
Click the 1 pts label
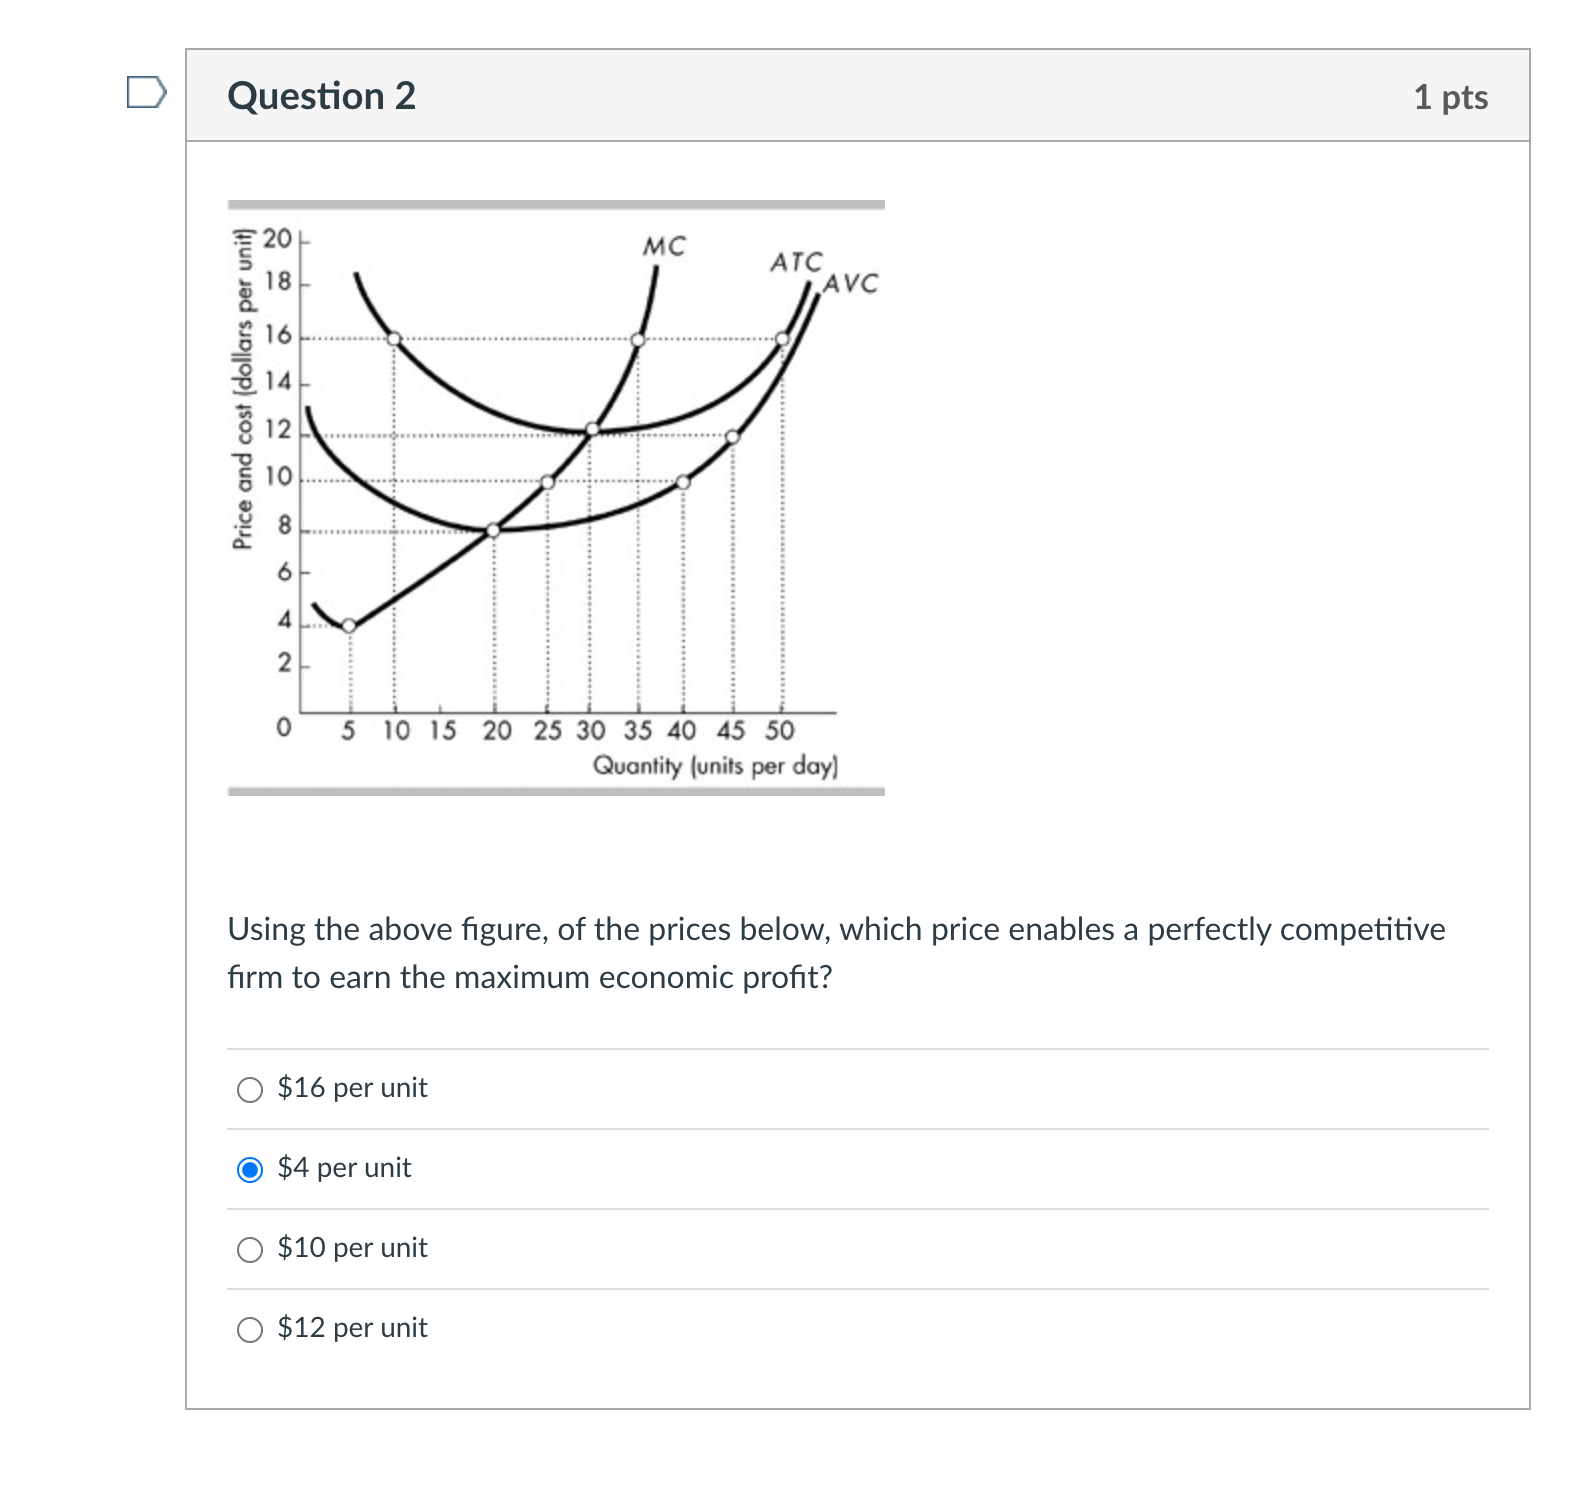[x=1450, y=96]
